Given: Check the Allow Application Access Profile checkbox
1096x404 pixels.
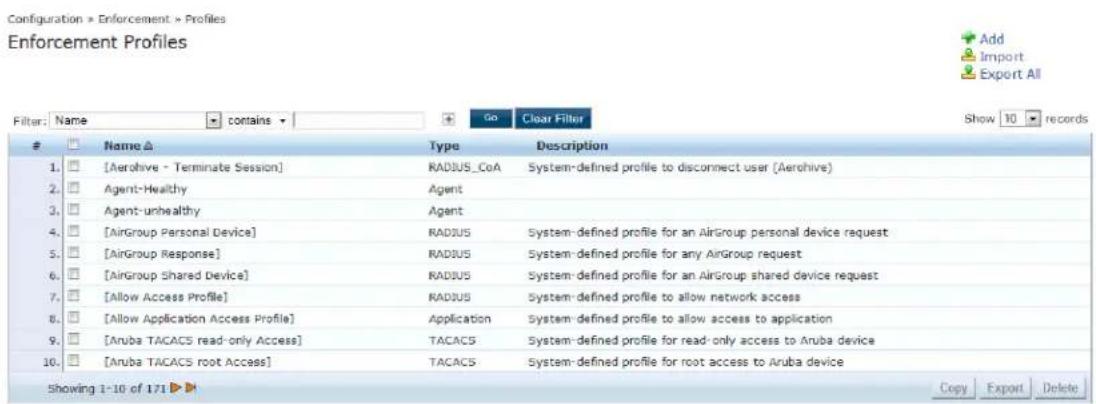Looking at the screenshot, I should coord(75,319).
